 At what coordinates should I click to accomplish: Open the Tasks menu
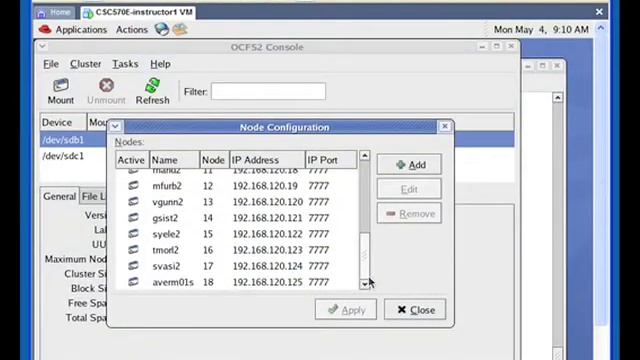(x=125, y=64)
